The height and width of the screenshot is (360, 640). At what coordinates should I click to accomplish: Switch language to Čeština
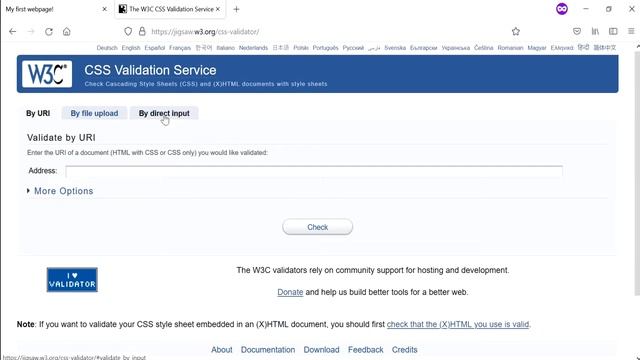click(484, 48)
